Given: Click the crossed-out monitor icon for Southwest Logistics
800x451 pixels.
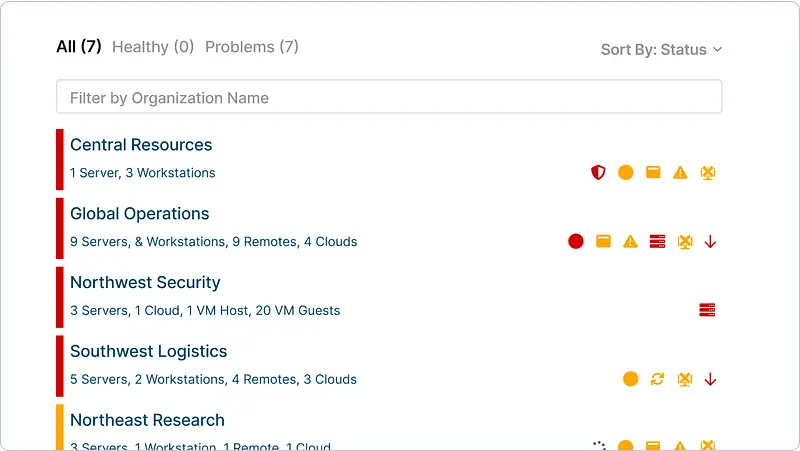Looking at the screenshot, I should (x=685, y=379).
